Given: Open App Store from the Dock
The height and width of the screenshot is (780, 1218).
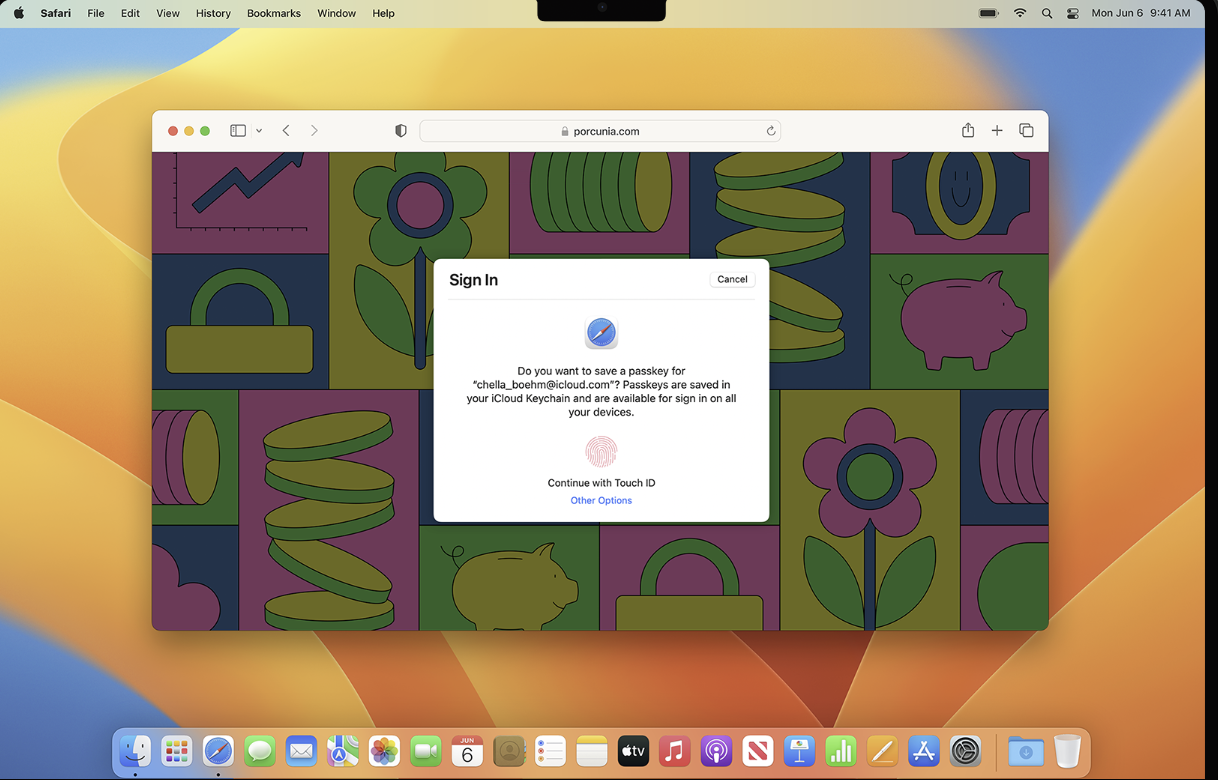Looking at the screenshot, I should (x=924, y=750).
